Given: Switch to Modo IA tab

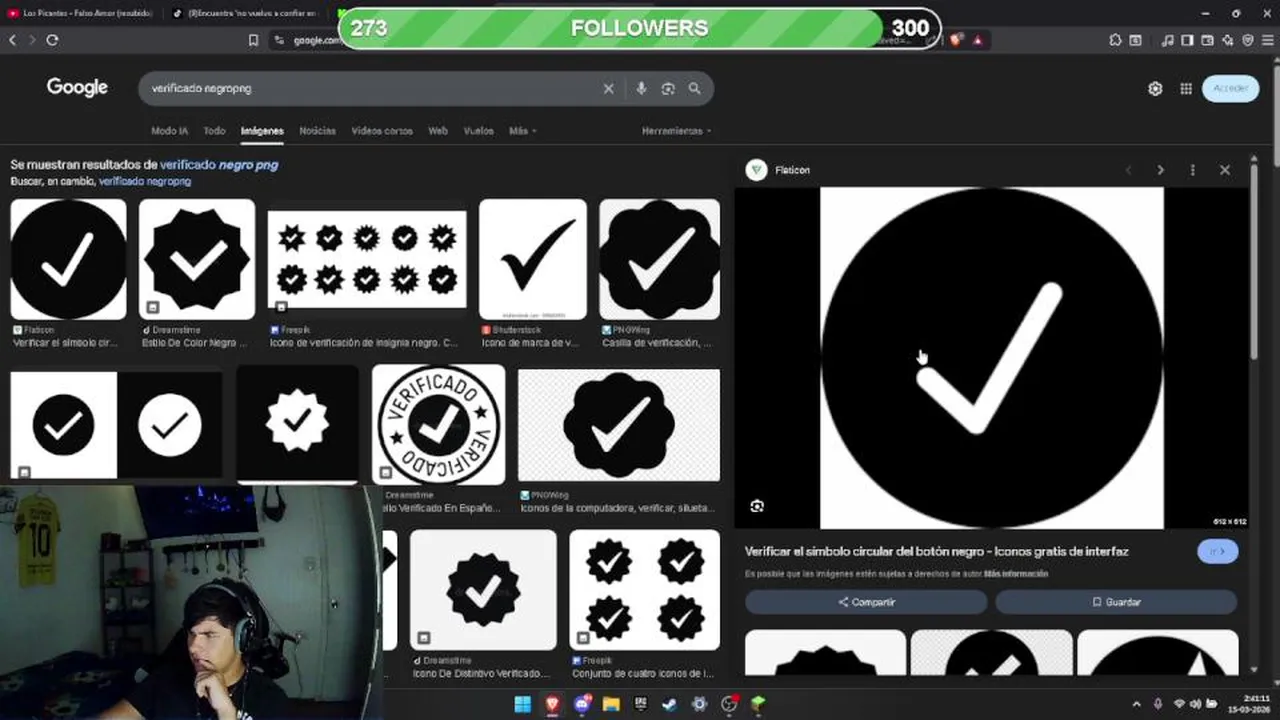Looking at the screenshot, I should pos(169,131).
